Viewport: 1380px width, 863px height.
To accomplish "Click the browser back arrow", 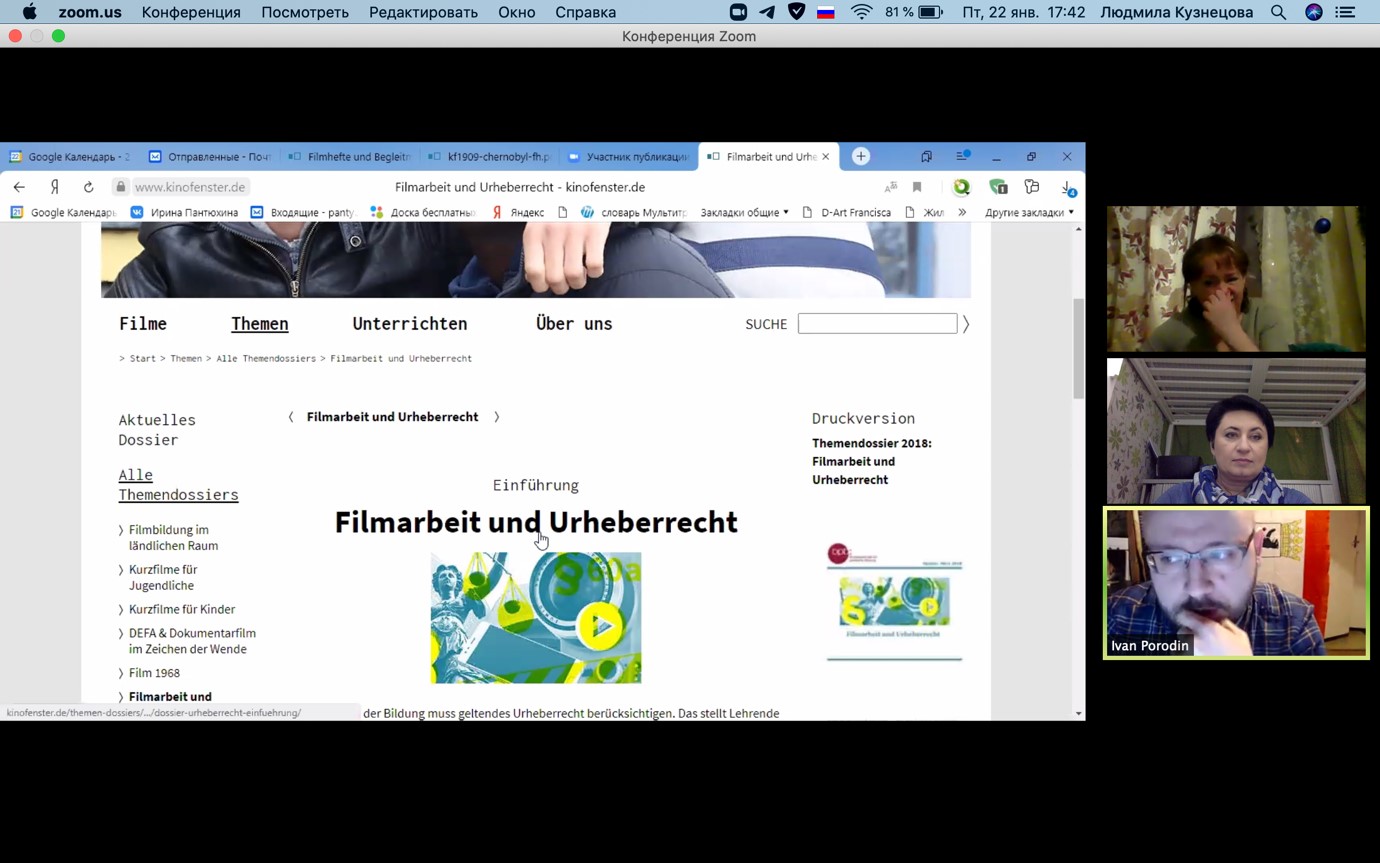I will click(19, 187).
